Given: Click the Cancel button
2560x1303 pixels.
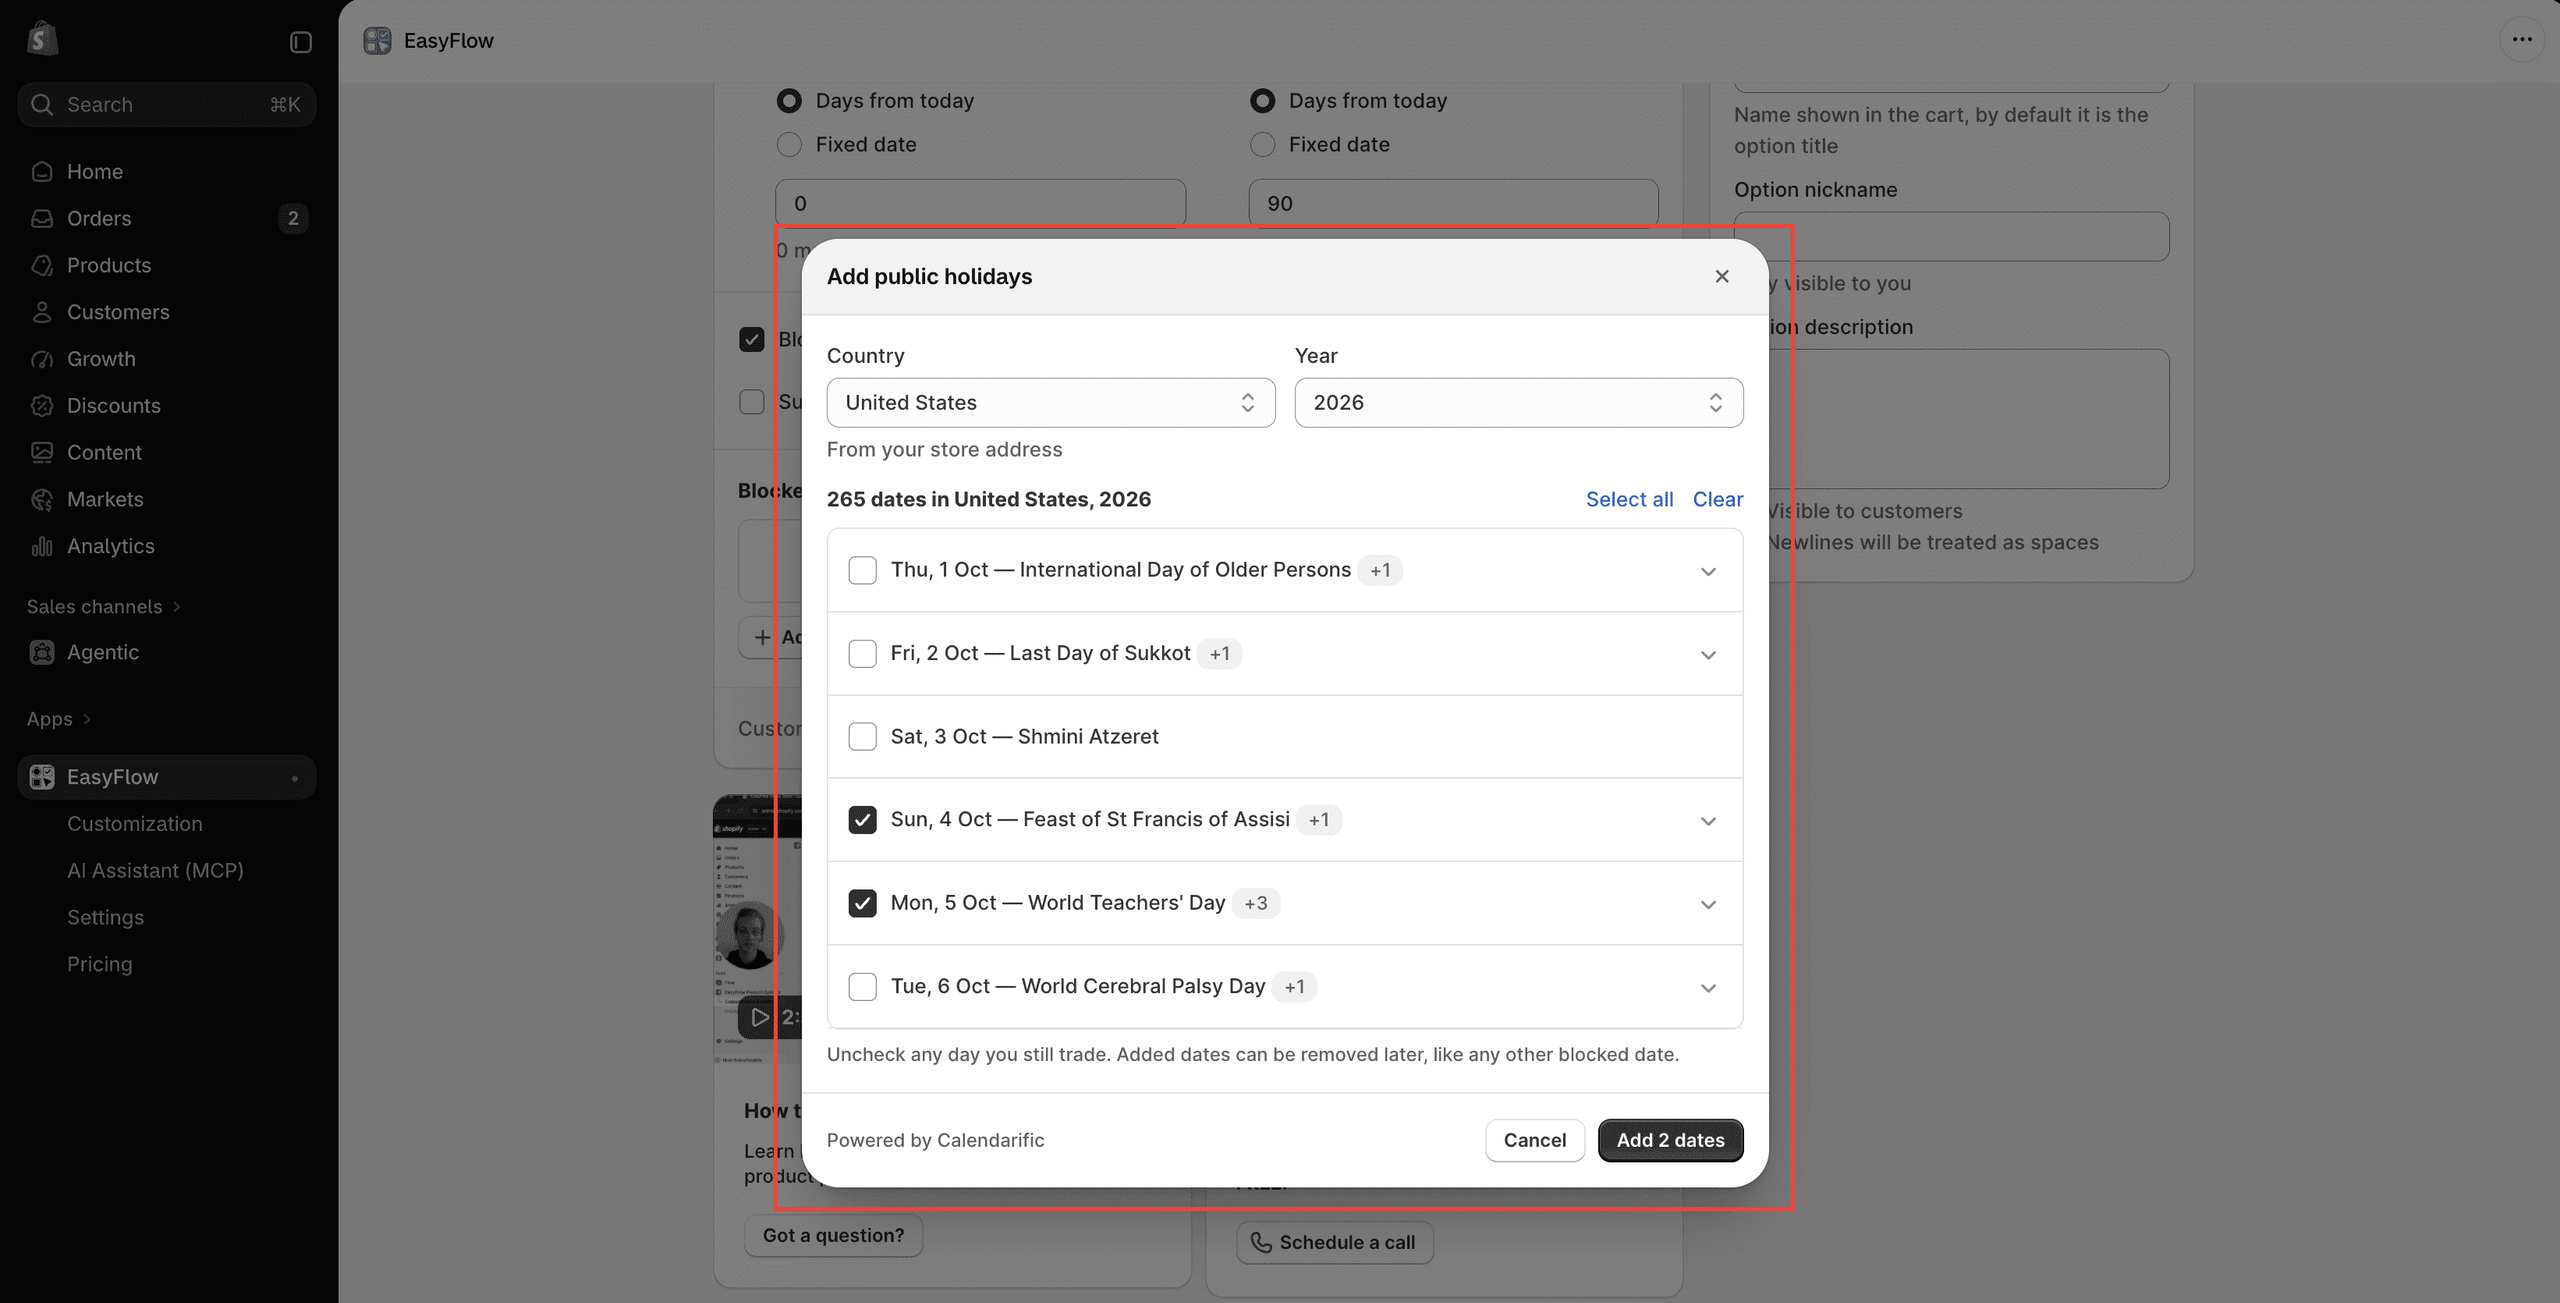Looking at the screenshot, I should tap(1535, 1140).
